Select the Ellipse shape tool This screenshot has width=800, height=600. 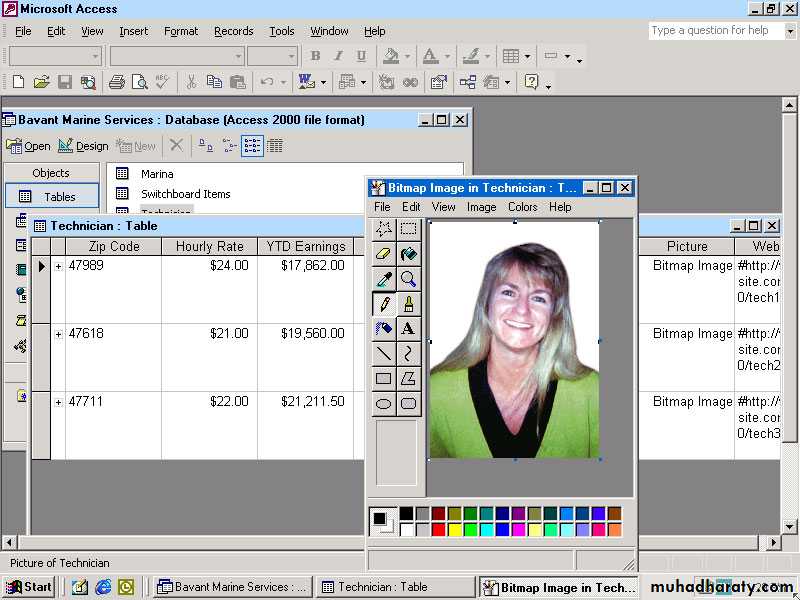coord(384,403)
